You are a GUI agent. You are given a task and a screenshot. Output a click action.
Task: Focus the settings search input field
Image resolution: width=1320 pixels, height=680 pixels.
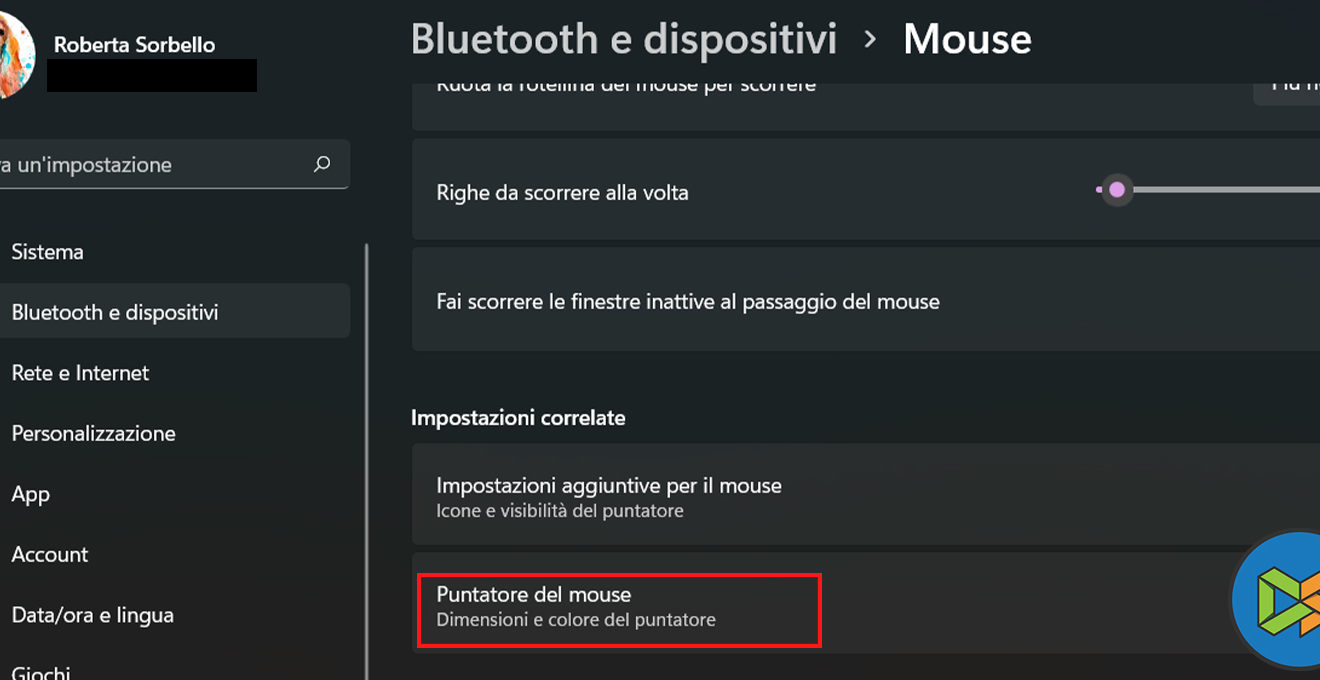(150, 165)
